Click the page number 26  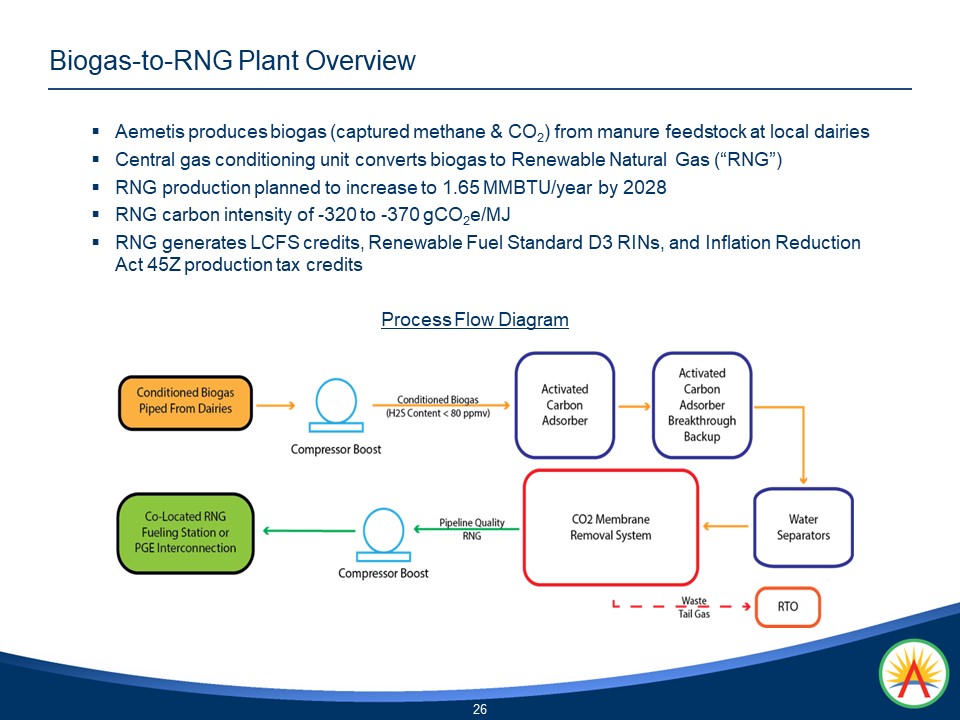coord(480,707)
